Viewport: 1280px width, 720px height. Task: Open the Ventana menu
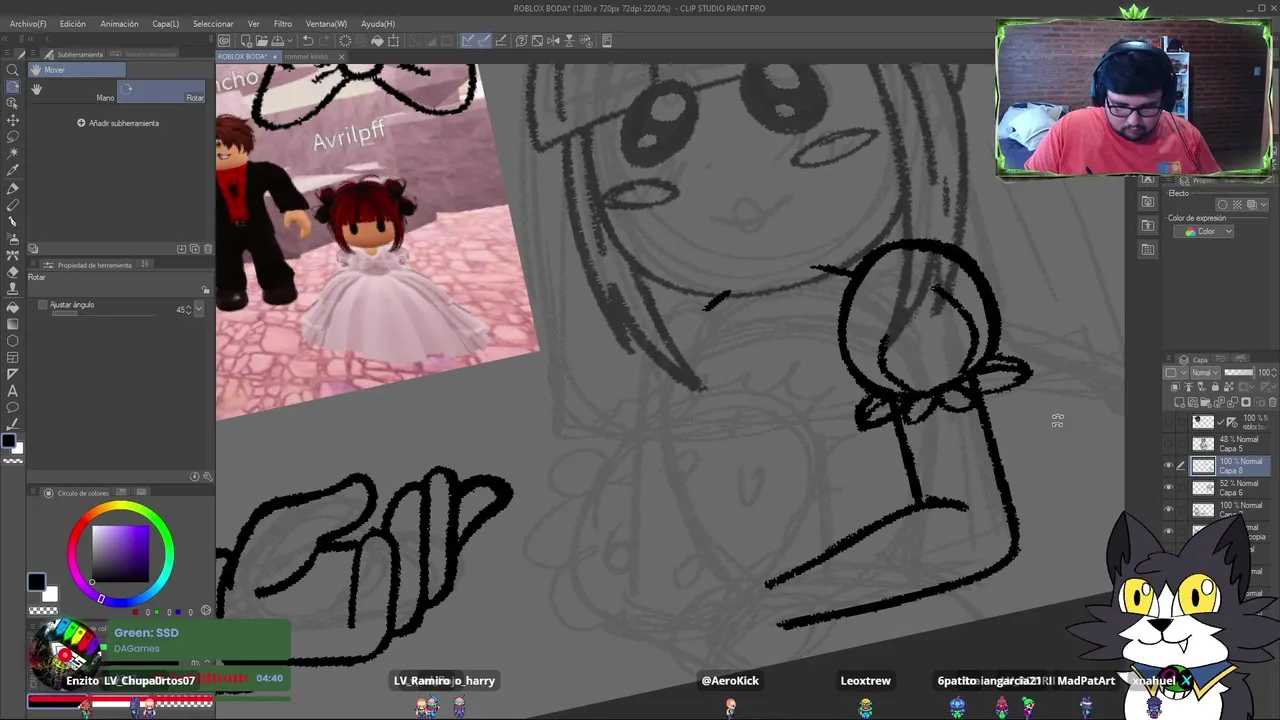326,24
